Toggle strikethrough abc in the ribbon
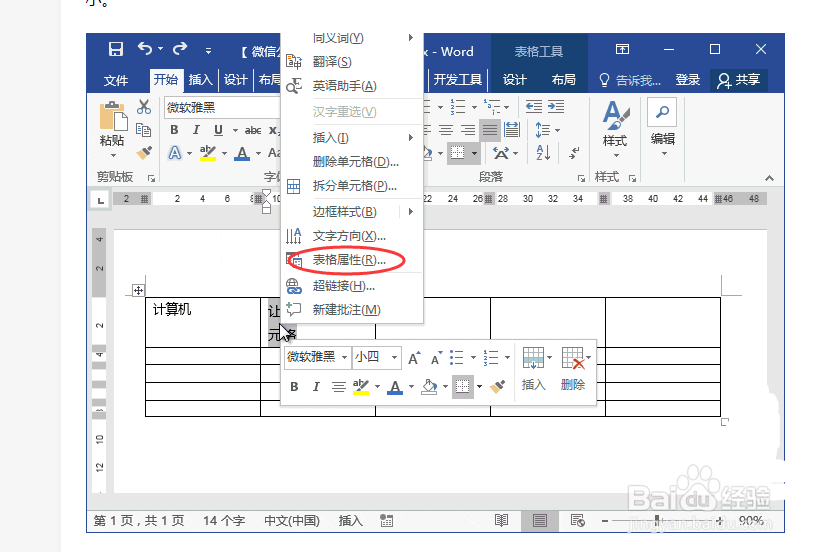The image size is (818, 552). pyautogui.click(x=253, y=130)
